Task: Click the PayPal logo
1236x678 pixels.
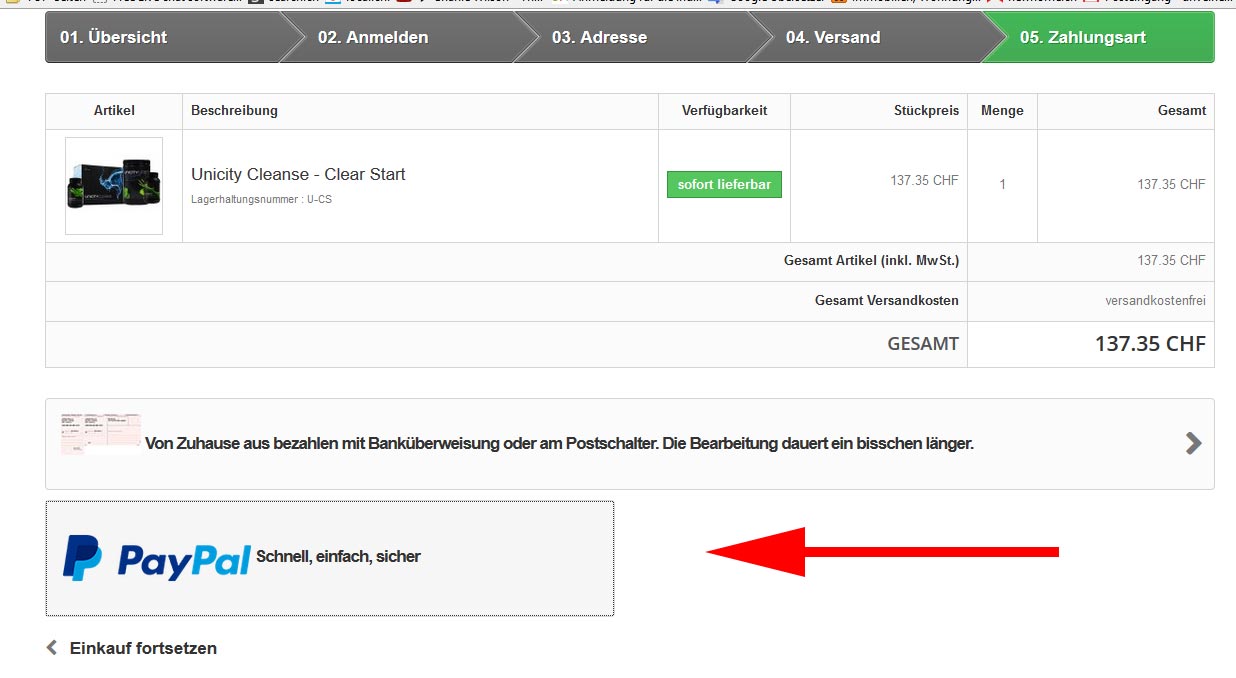Action: click(x=156, y=557)
